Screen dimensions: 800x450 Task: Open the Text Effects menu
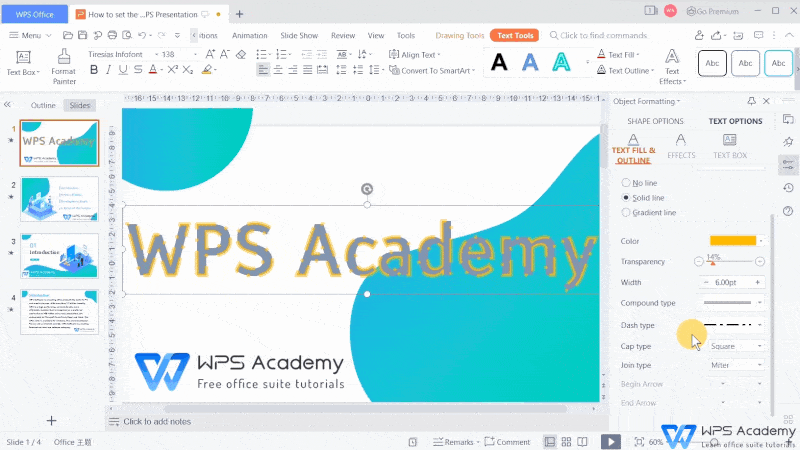tap(672, 67)
